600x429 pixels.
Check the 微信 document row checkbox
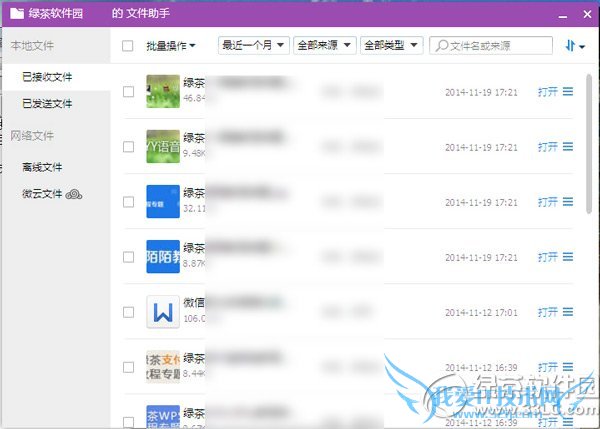click(x=129, y=312)
